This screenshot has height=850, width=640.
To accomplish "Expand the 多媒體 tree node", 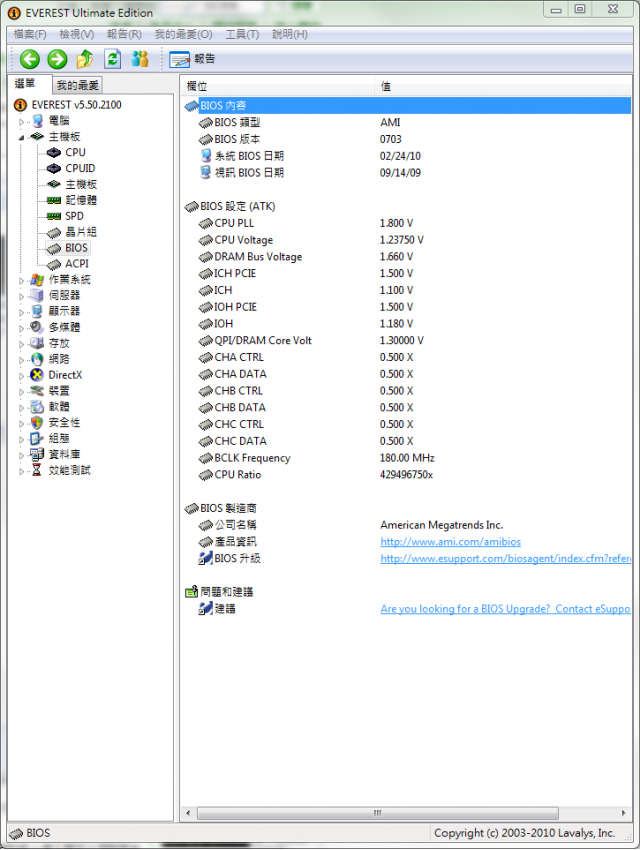I will (22, 328).
